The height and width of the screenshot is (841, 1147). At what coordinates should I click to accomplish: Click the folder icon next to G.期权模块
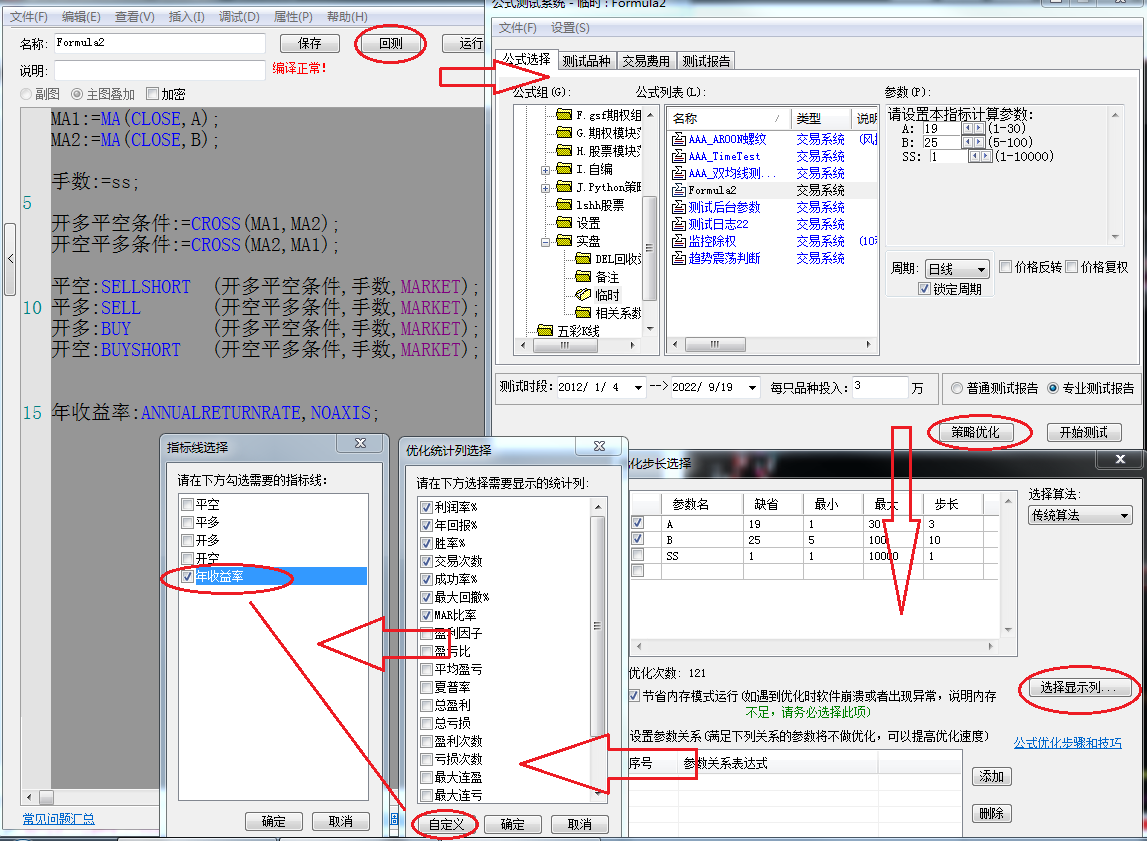pos(563,132)
